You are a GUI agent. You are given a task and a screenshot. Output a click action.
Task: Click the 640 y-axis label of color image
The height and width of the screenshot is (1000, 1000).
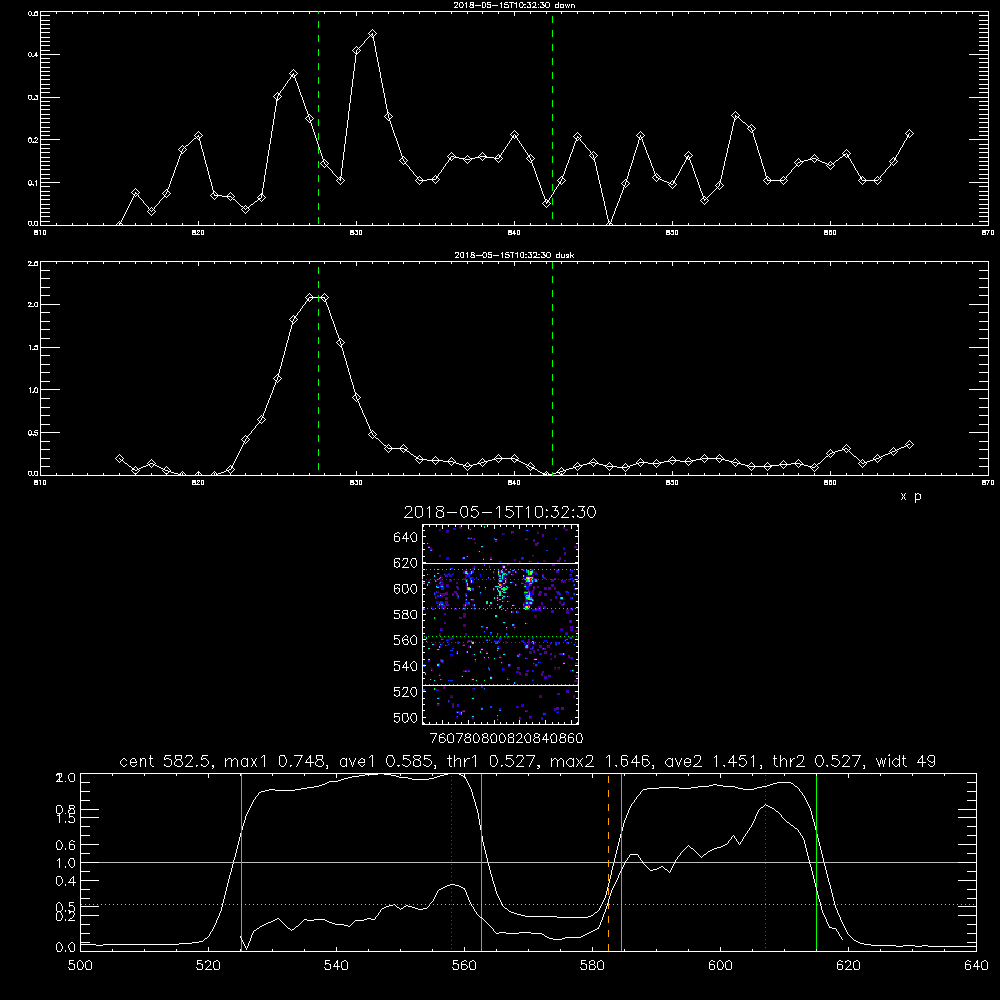406,538
